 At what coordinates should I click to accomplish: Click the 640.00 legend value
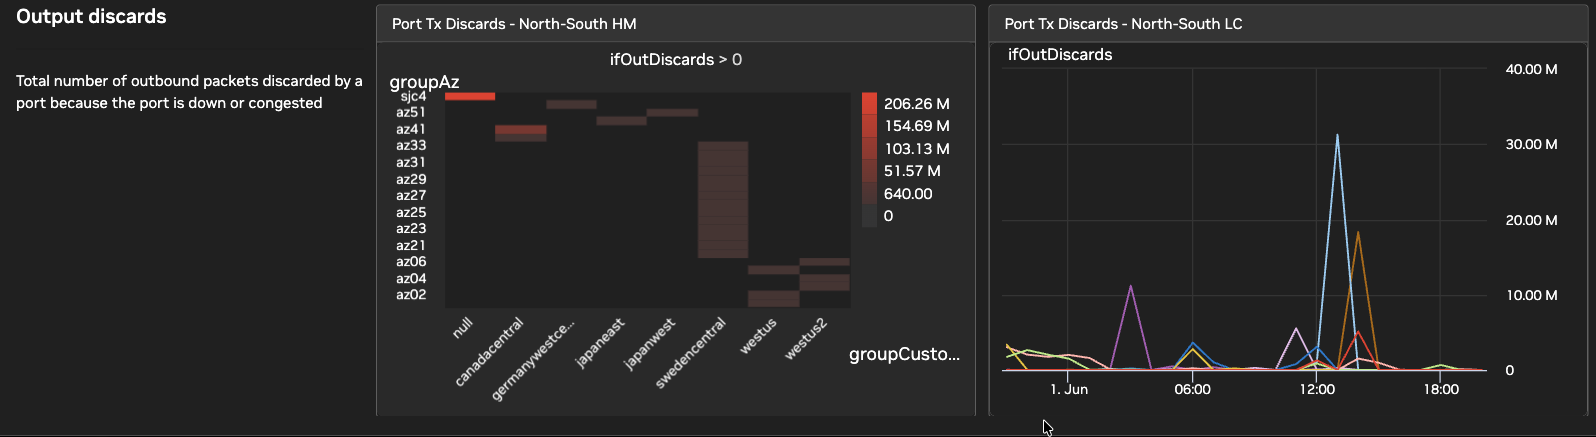[908, 194]
